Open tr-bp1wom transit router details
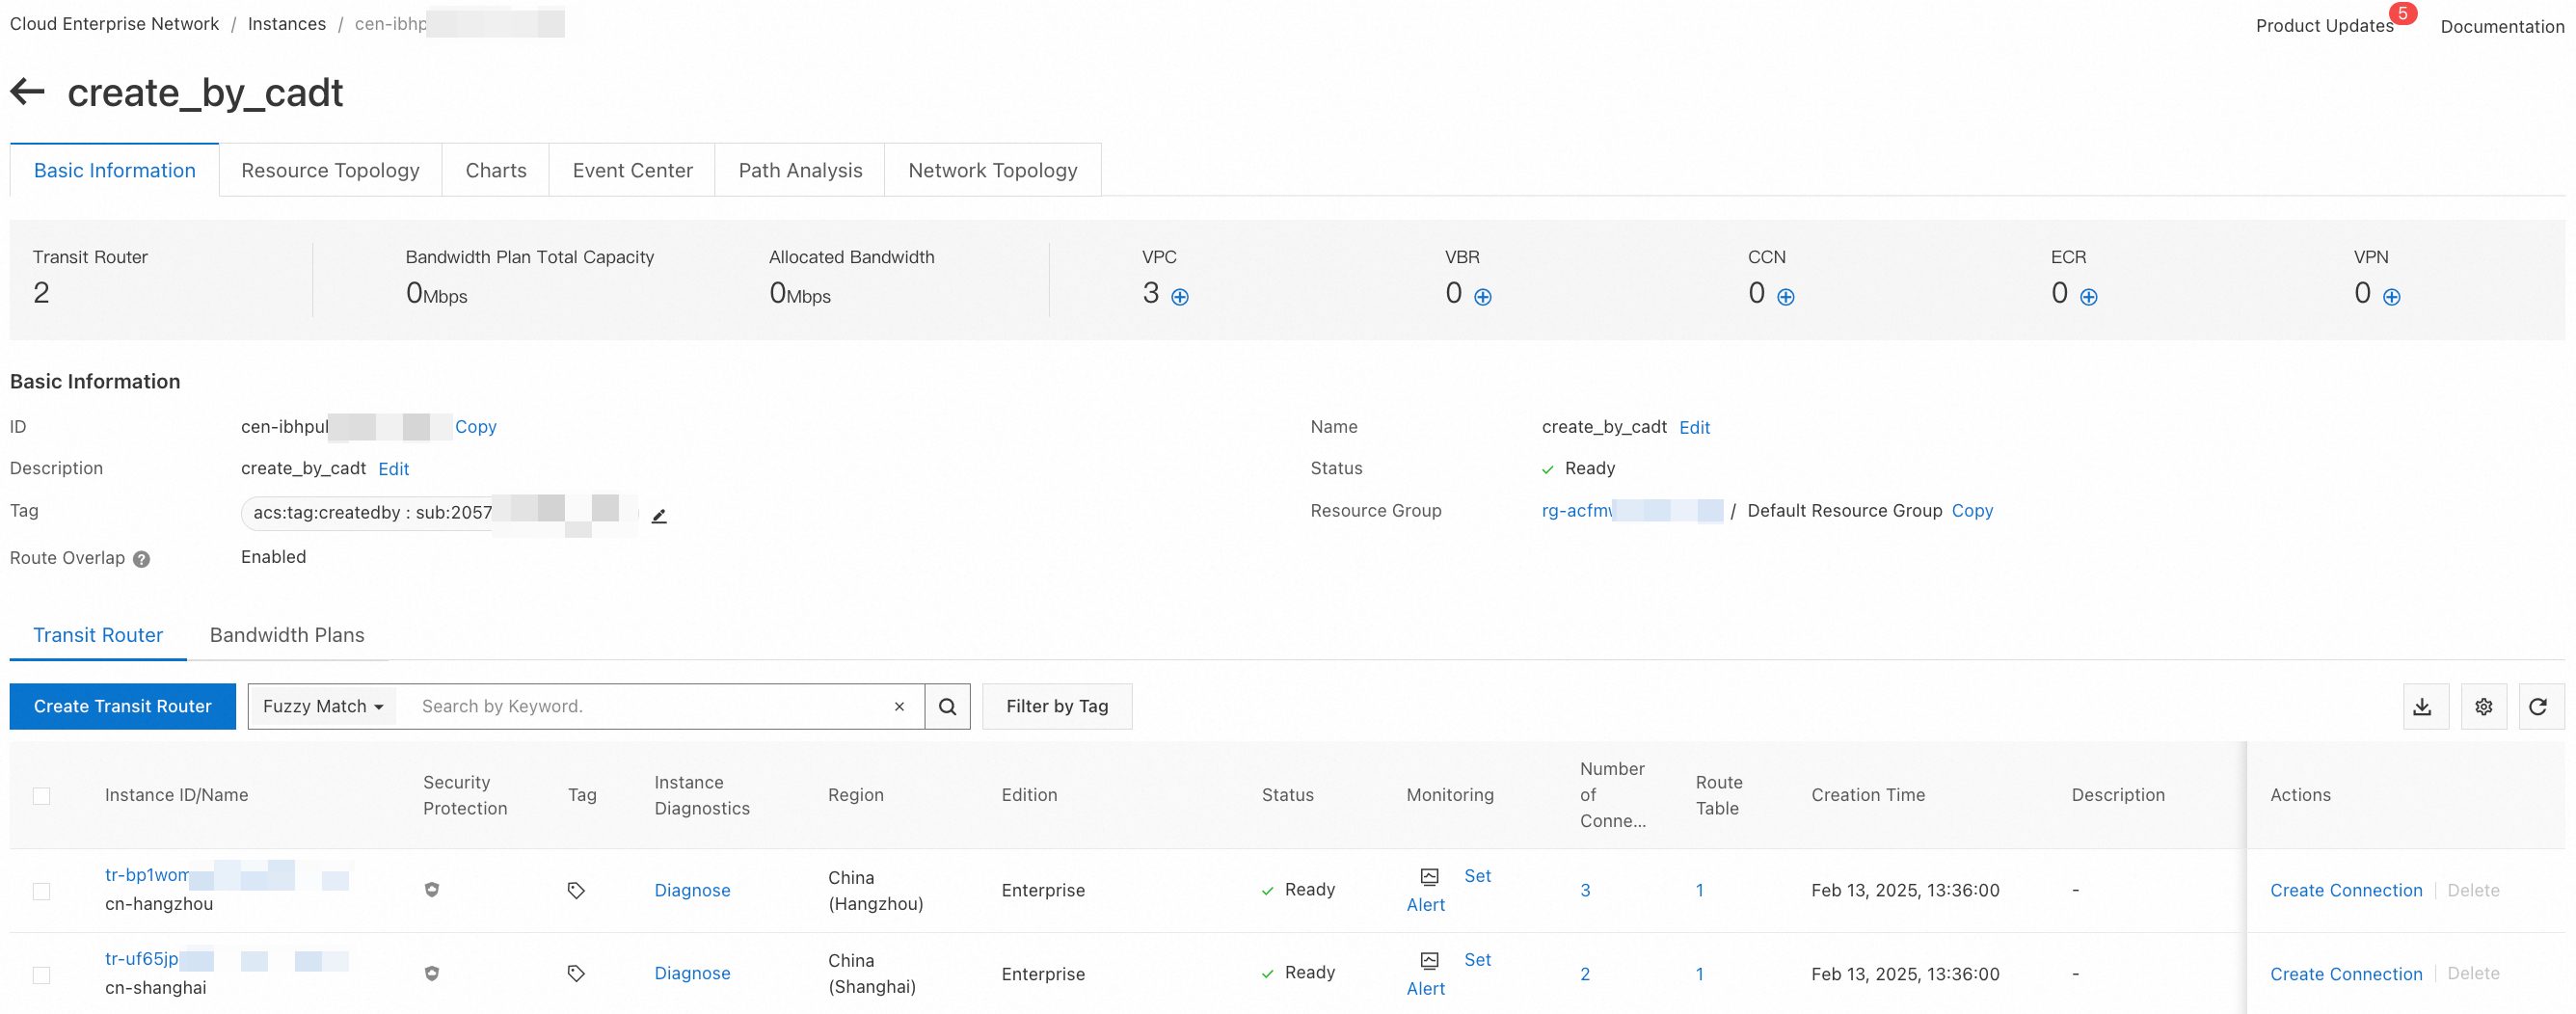2576x1014 pixels. pyautogui.click(x=227, y=875)
